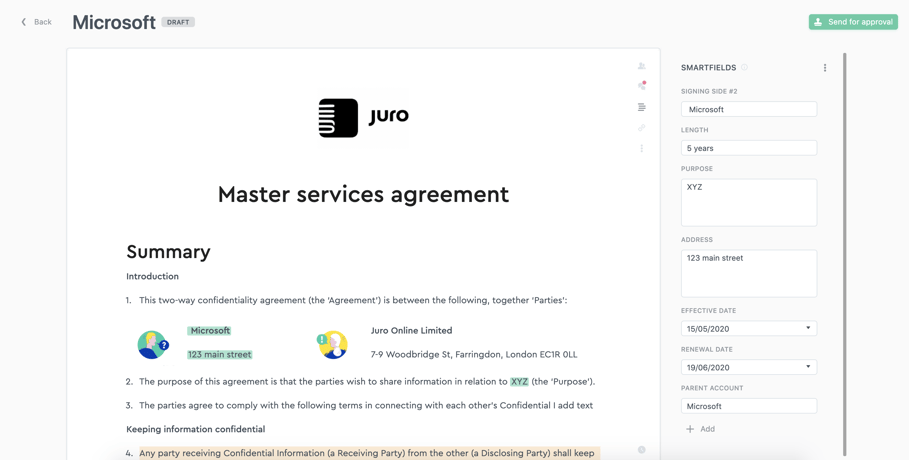Click the Smartfields panel scrollbar

(x=845, y=254)
